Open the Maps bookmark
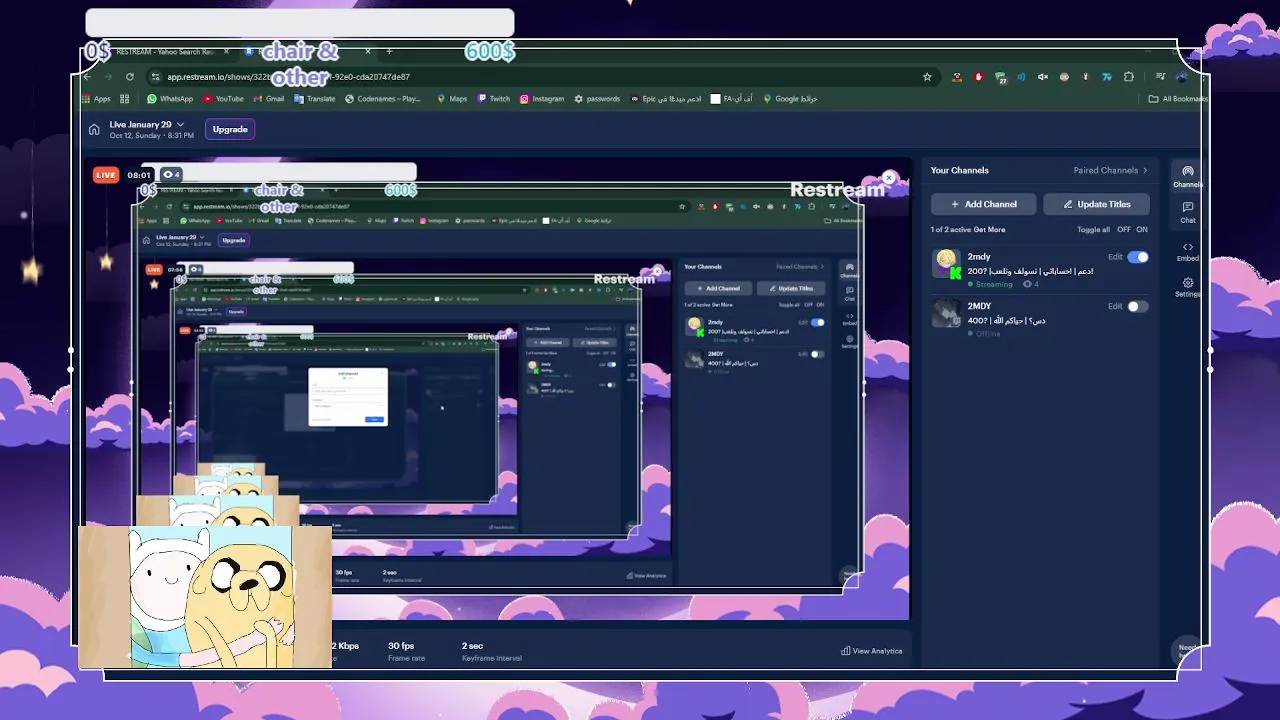The width and height of the screenshot is (1280, 720). click(x=452, y=99)
